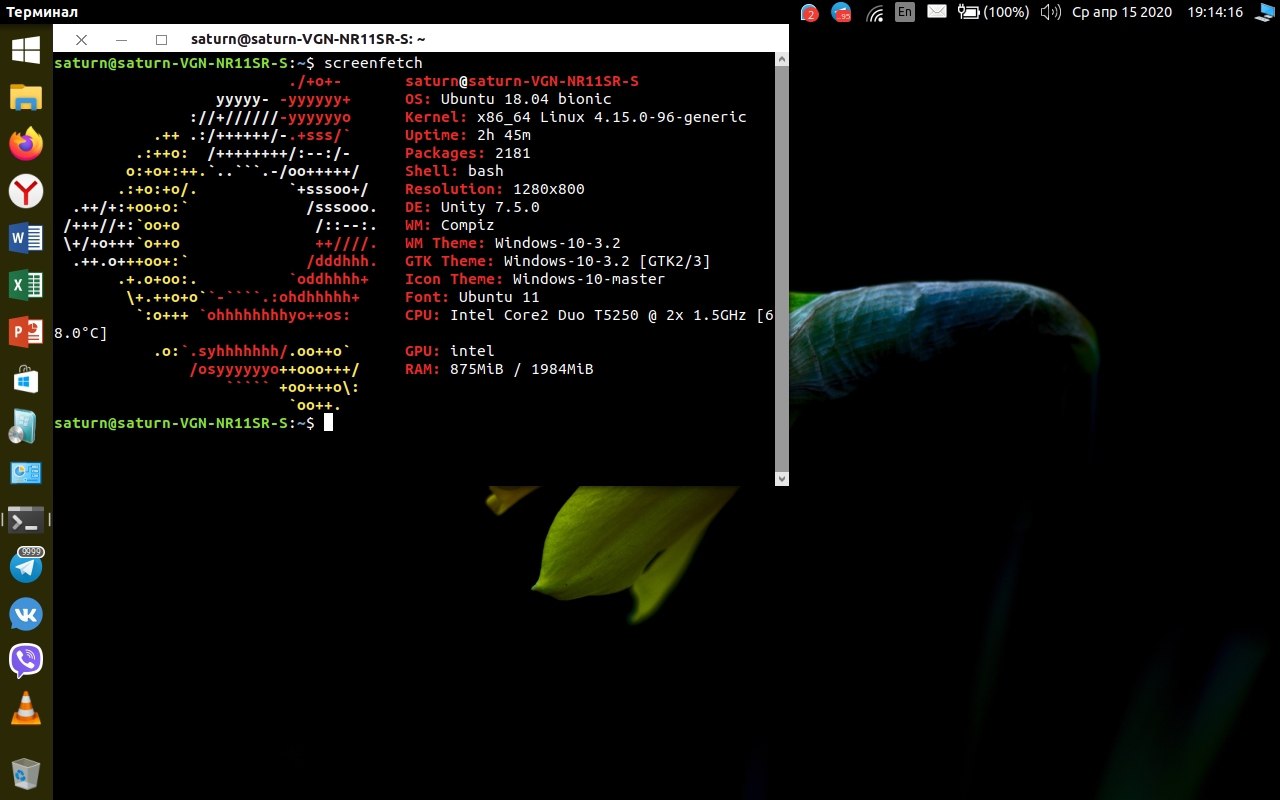
Task: Click the 'RAM: 875MiB / 1984MiB' line
Action: pos(499,369)
